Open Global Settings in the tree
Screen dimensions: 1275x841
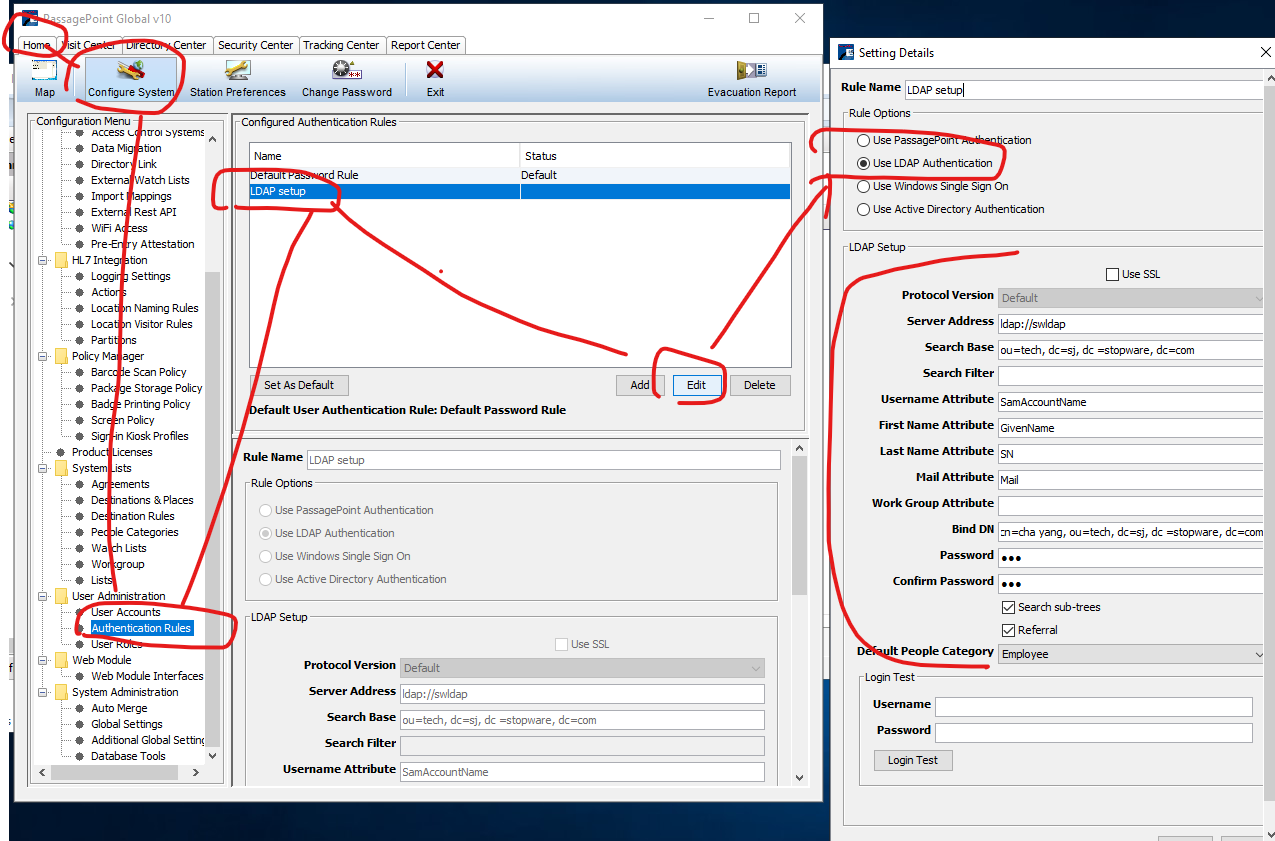click(127, 724)
